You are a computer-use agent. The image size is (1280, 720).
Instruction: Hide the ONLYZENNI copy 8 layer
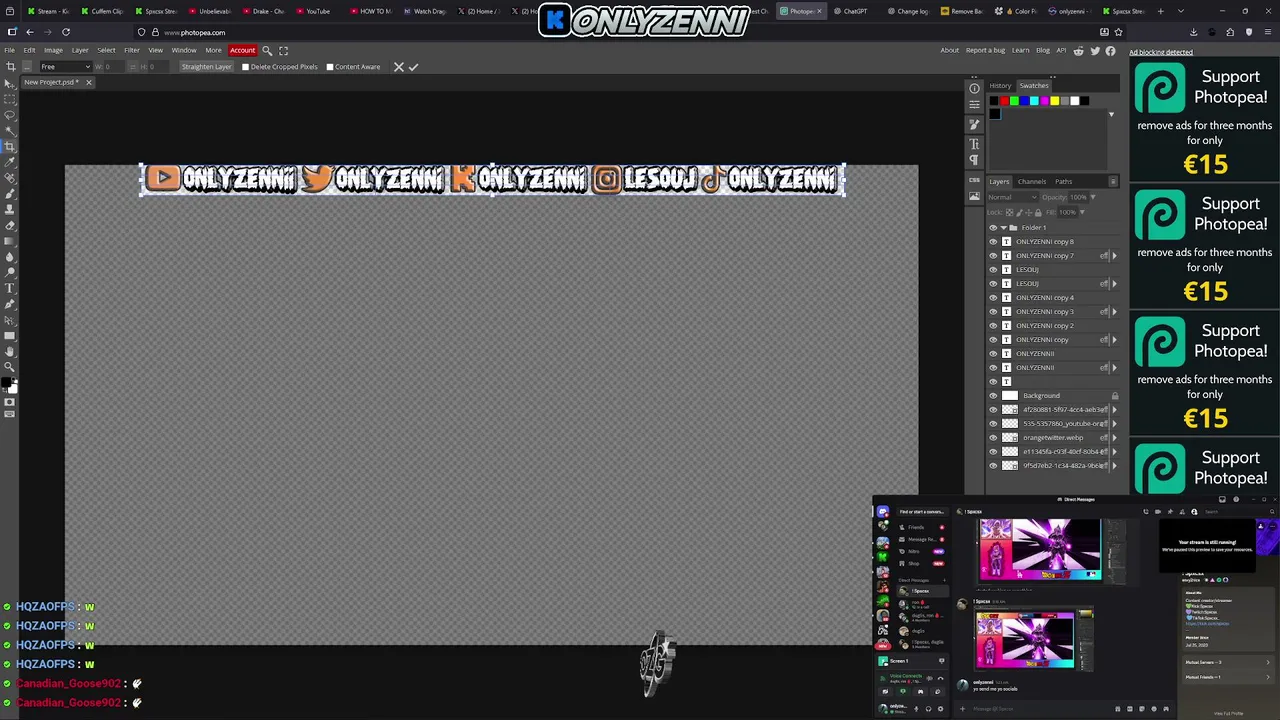click(x=993, y=242)
